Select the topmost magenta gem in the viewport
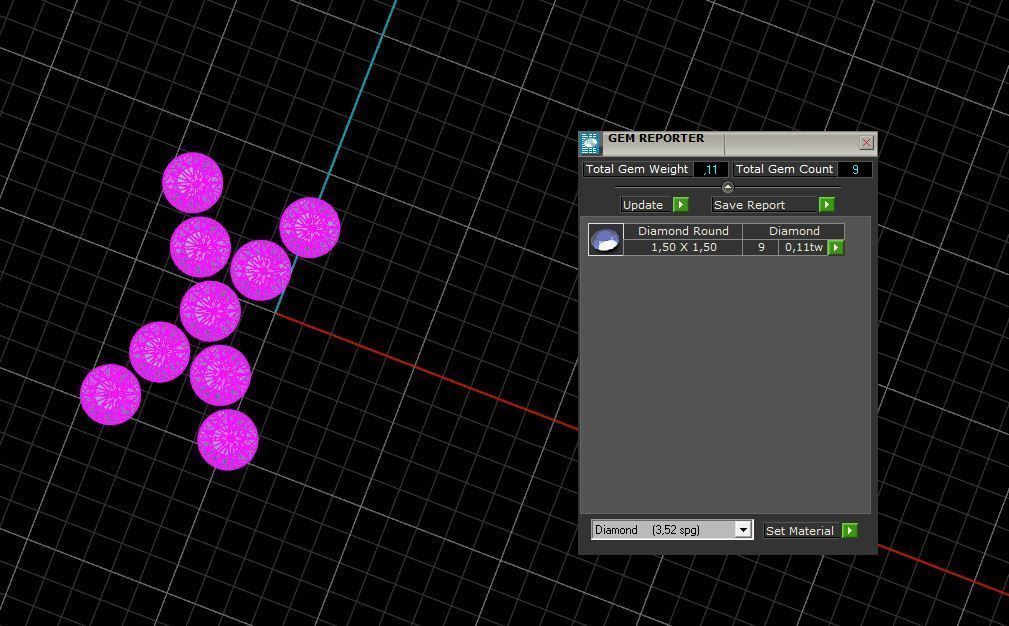Screen dimensions: 1009x626 pos(192,183)
